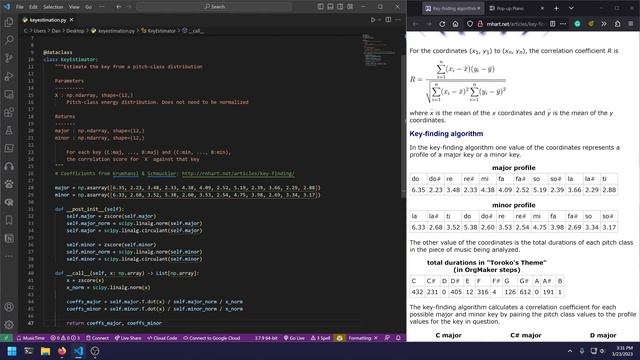
Task: Open problems count in status bar
Action: coord(65,338)
